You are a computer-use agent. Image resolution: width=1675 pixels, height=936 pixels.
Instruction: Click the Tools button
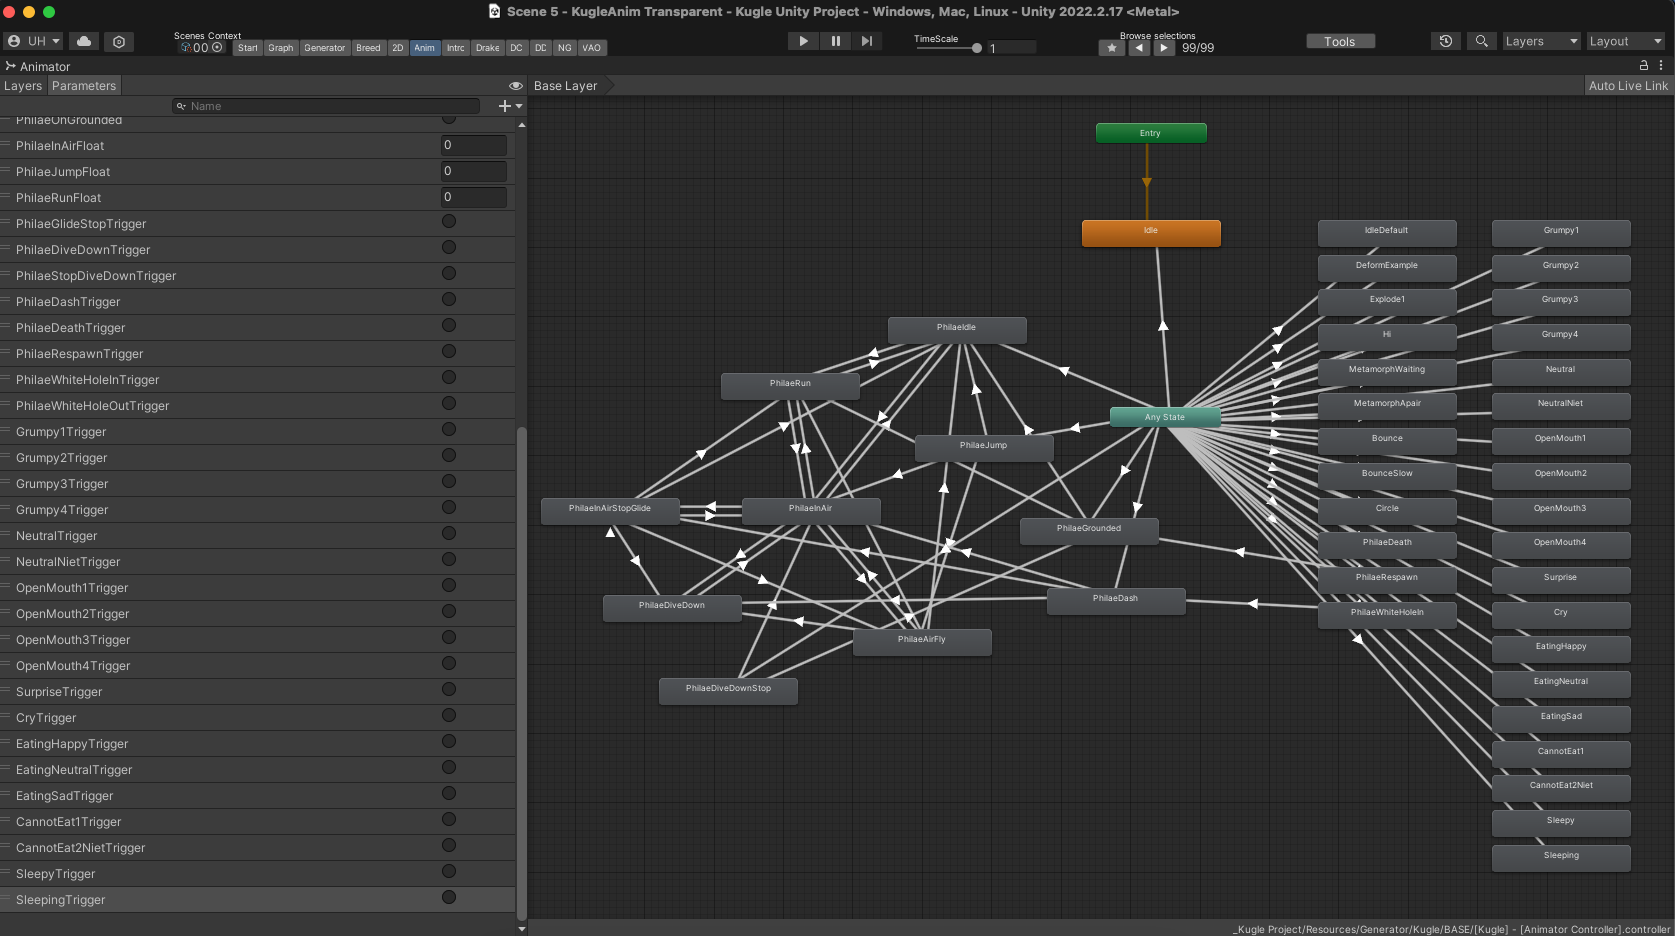tap(1340, 41)
